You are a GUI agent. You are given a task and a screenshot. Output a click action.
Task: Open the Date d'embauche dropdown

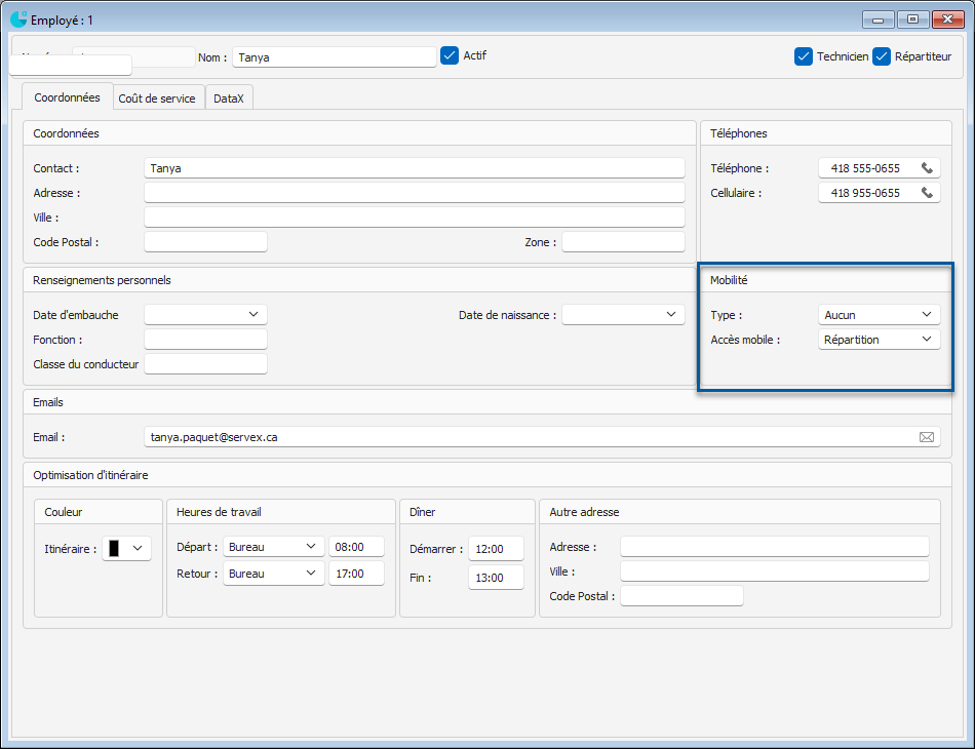pyautogui.click(x=253, y=315)
